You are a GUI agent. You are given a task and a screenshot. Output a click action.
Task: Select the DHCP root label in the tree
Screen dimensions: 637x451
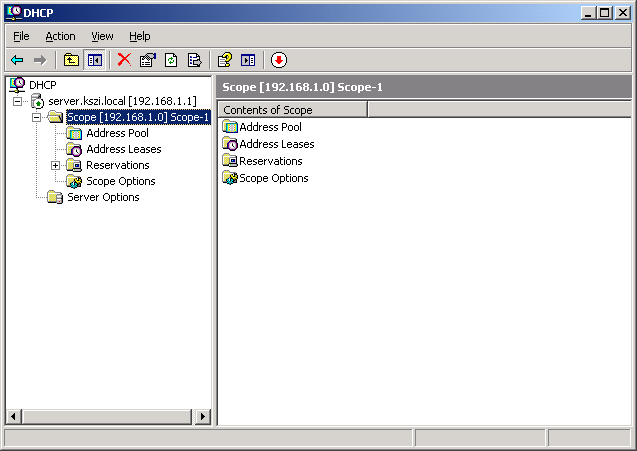[x=43, y=85]
